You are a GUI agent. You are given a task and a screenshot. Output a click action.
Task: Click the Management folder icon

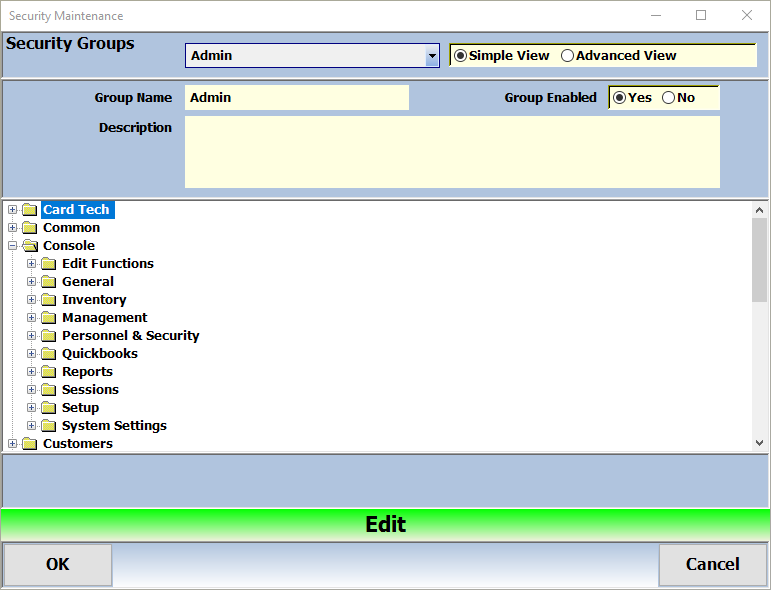click(x=48, y=318)
